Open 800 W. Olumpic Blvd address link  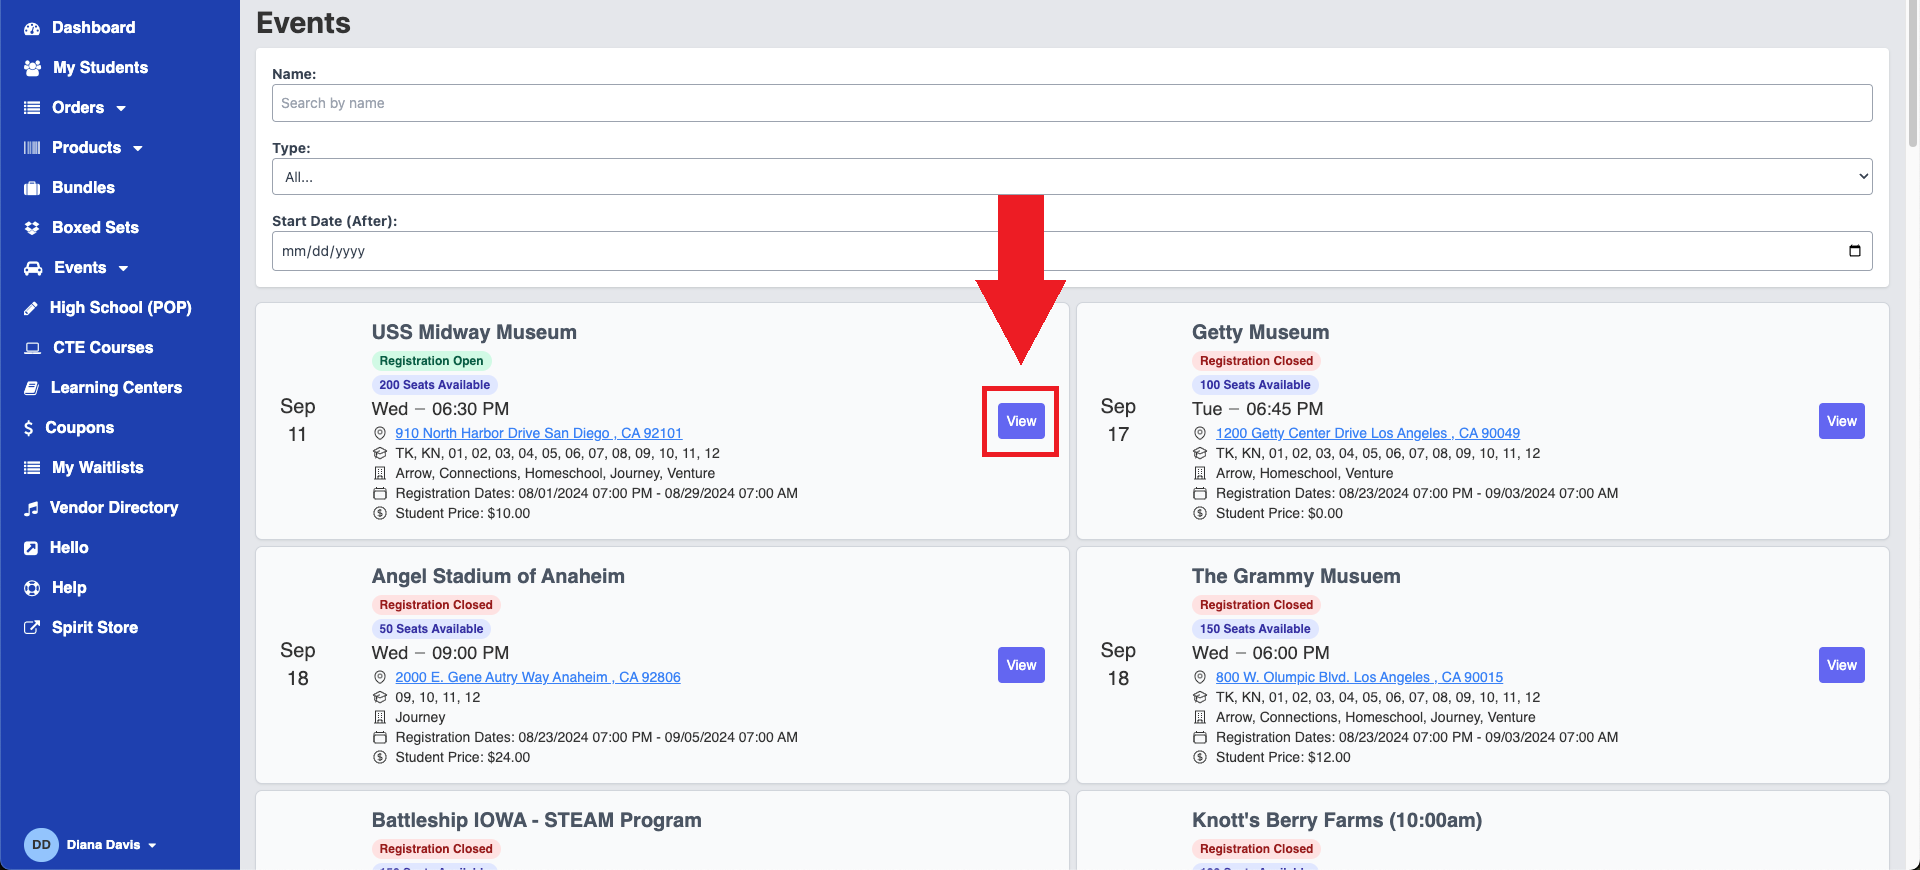1359,677
